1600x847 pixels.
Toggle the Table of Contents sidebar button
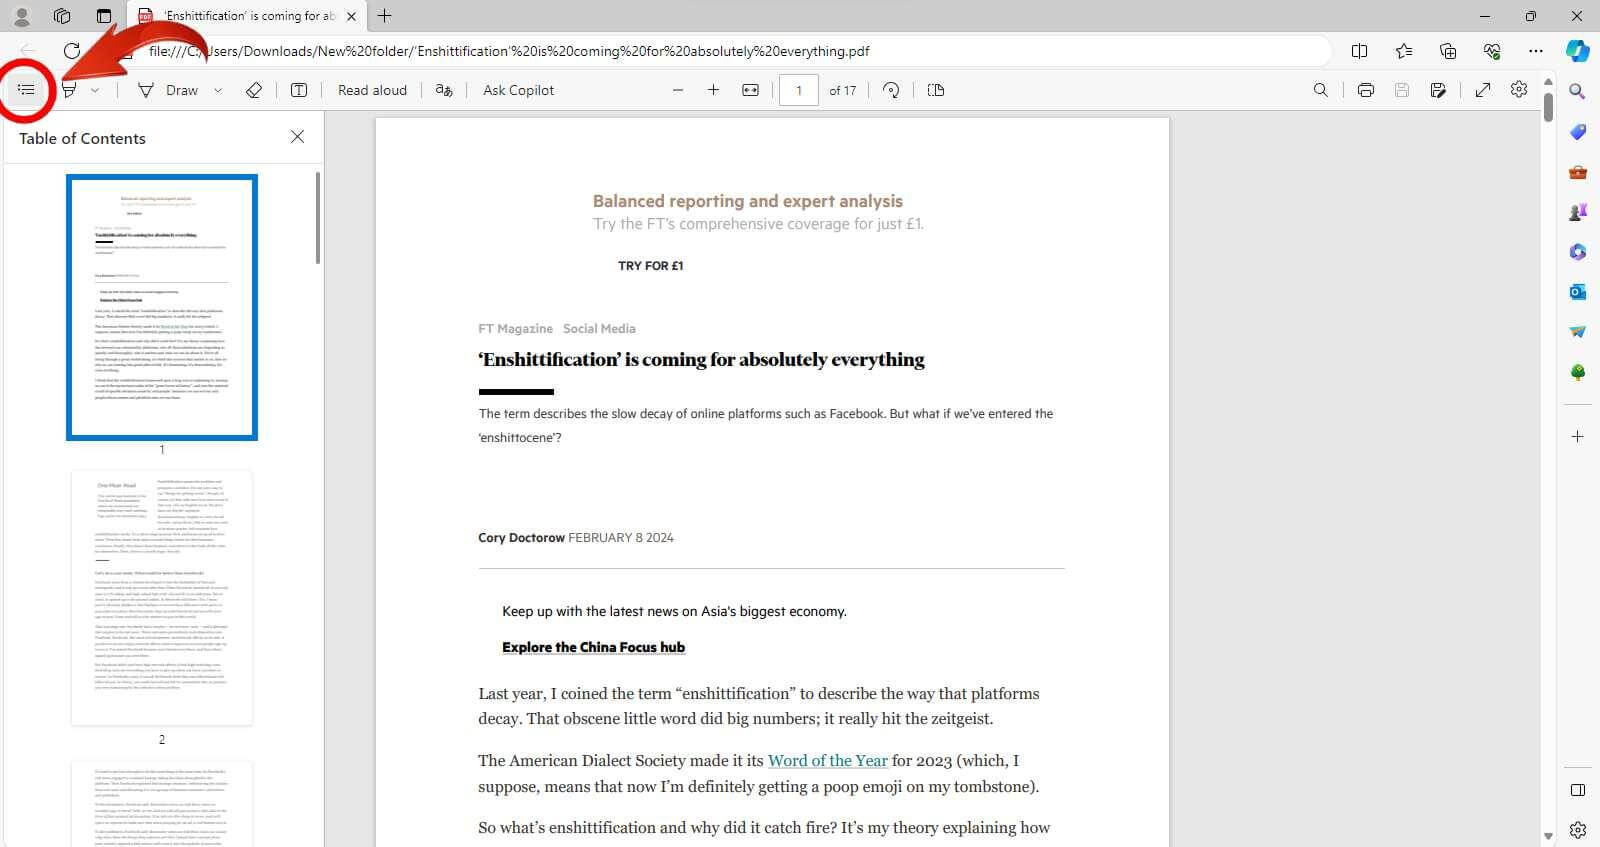(x=26, y=90)
